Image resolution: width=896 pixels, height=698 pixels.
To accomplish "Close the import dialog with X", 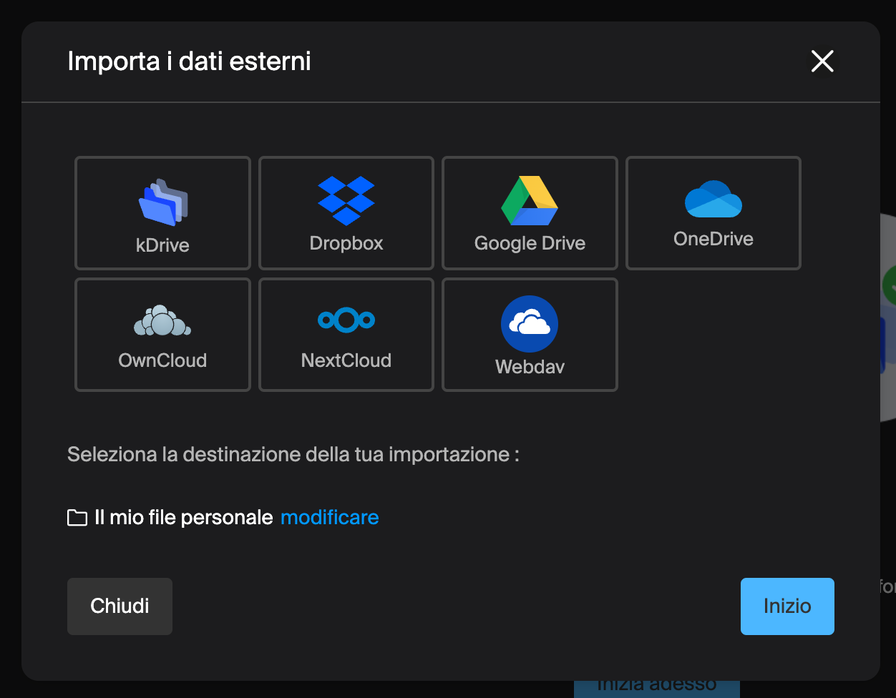I will point(822,62).
